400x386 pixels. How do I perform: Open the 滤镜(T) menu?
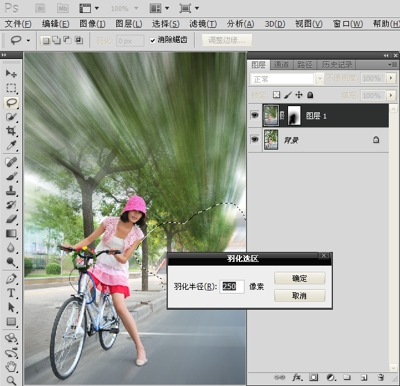[x=203, y=24]
